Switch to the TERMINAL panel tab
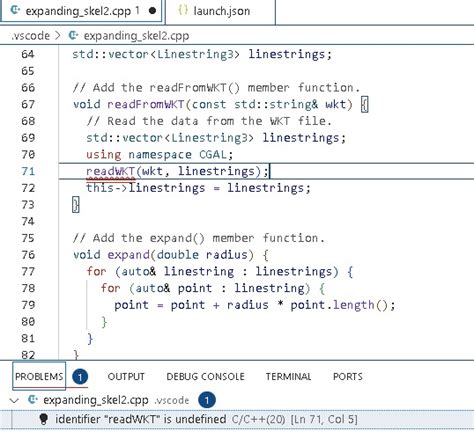The image size is (474, 446). pyautogui.click(x=288, y=377)
